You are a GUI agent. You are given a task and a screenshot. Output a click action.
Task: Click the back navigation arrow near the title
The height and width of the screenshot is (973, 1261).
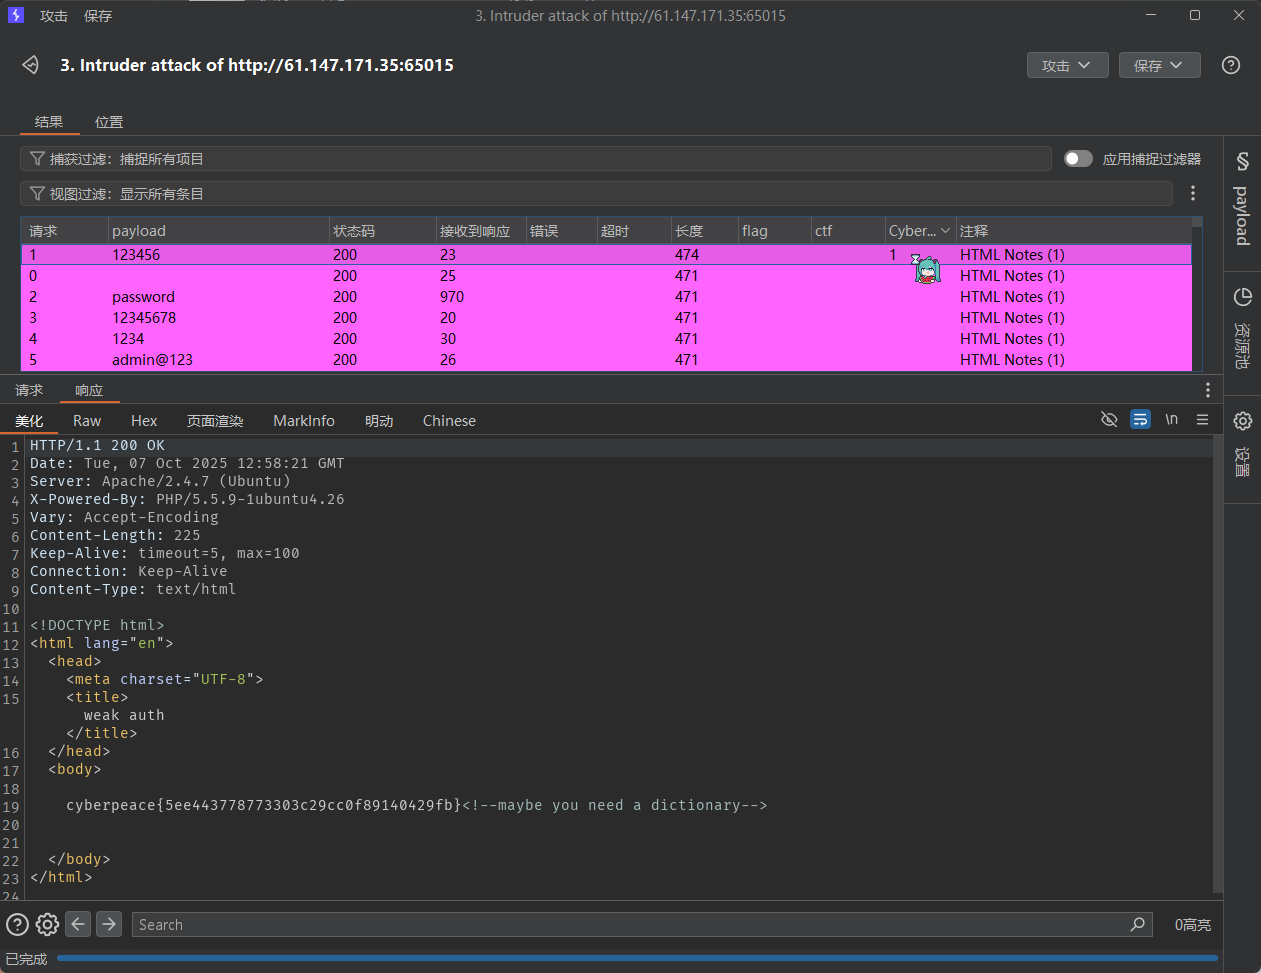click(30, 64)
